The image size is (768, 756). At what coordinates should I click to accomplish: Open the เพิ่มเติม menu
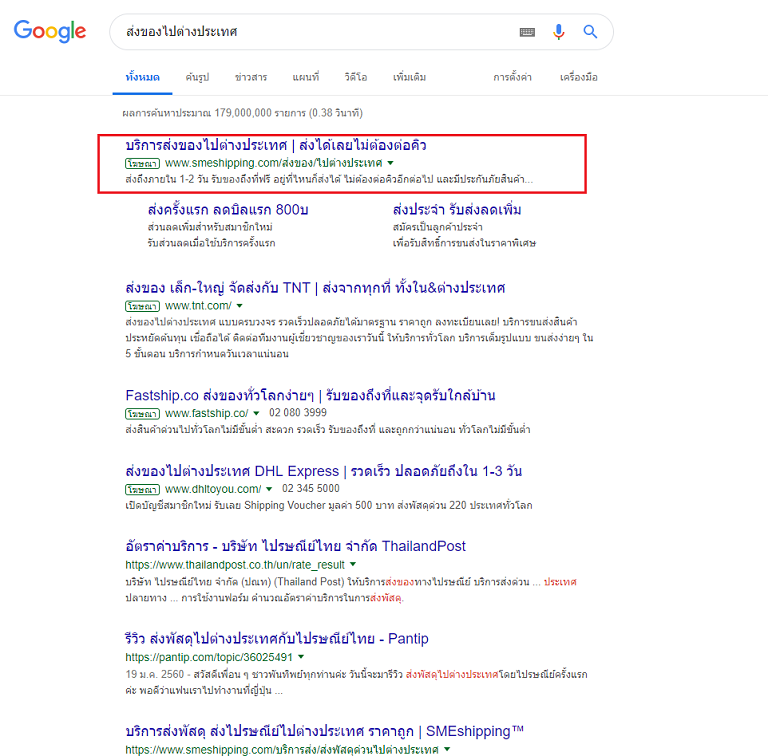(x=409, y=77)
